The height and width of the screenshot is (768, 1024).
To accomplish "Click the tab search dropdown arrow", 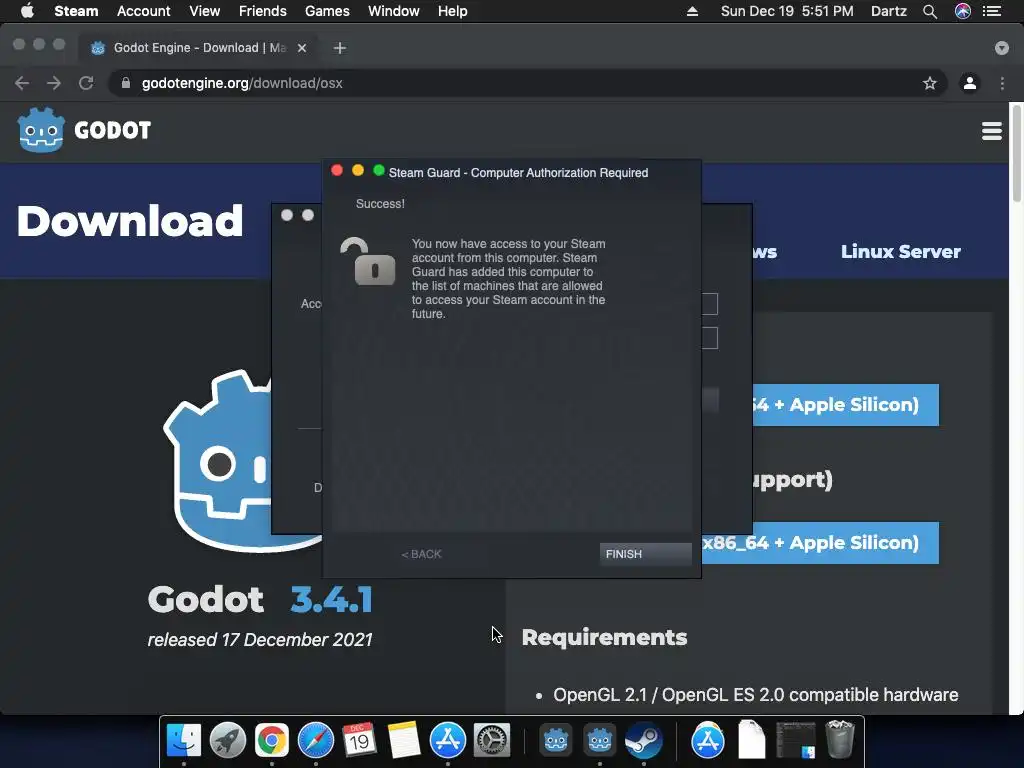I will (1001, 48).
